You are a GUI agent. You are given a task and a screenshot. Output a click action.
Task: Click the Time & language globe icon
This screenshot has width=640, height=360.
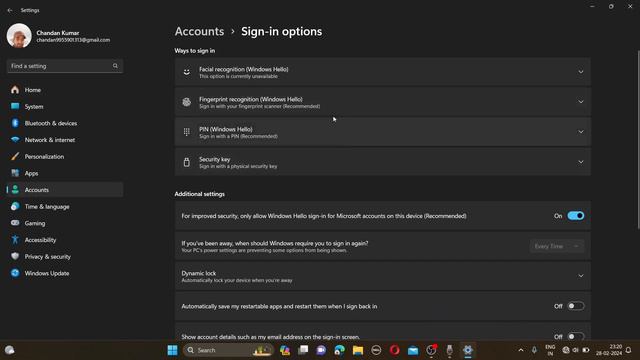click(x=15, y=207)
